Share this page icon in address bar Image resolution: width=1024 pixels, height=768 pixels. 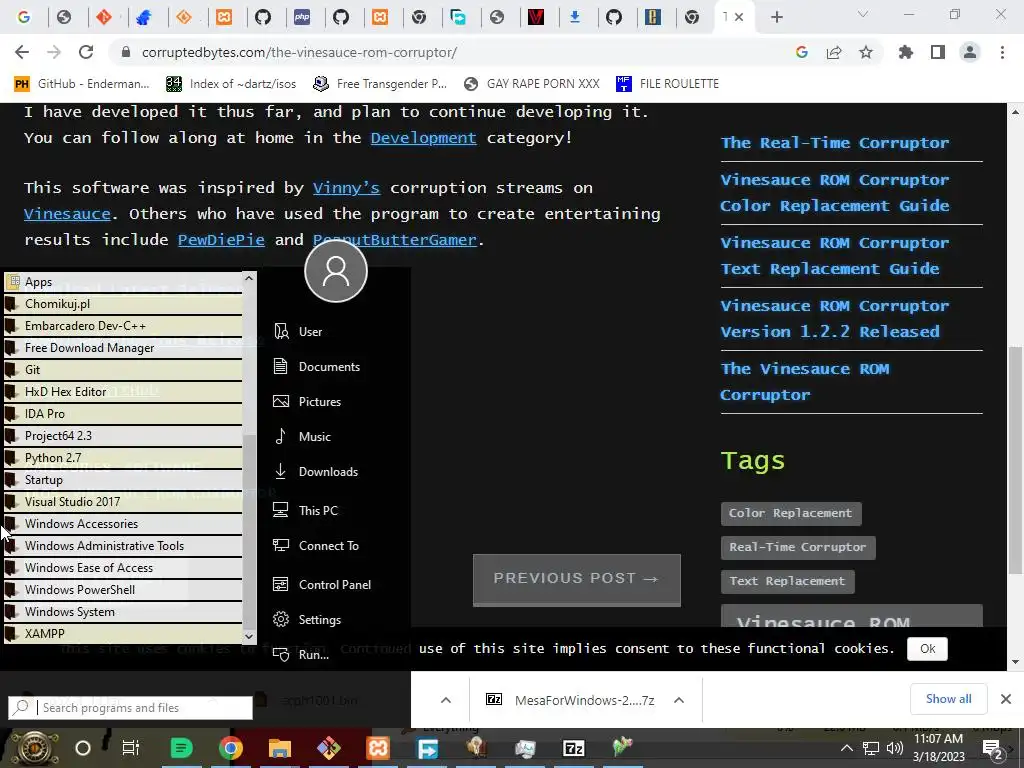pyautogui.click(x=834, y=52)
